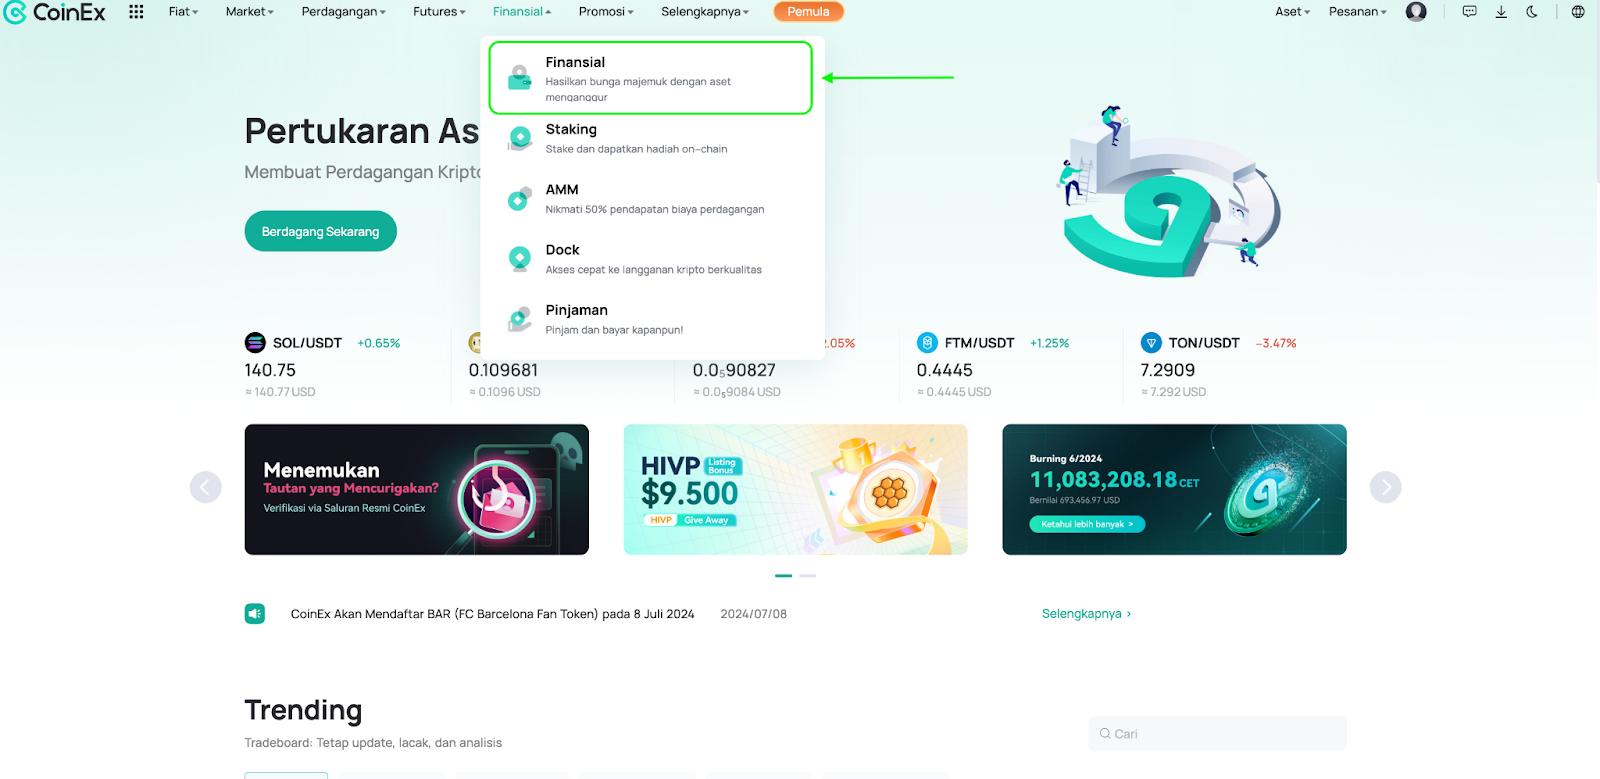The width and height of the screenshot is (1600, 779).
Task: Click the user profile avatar icon
Action: 1416,12
